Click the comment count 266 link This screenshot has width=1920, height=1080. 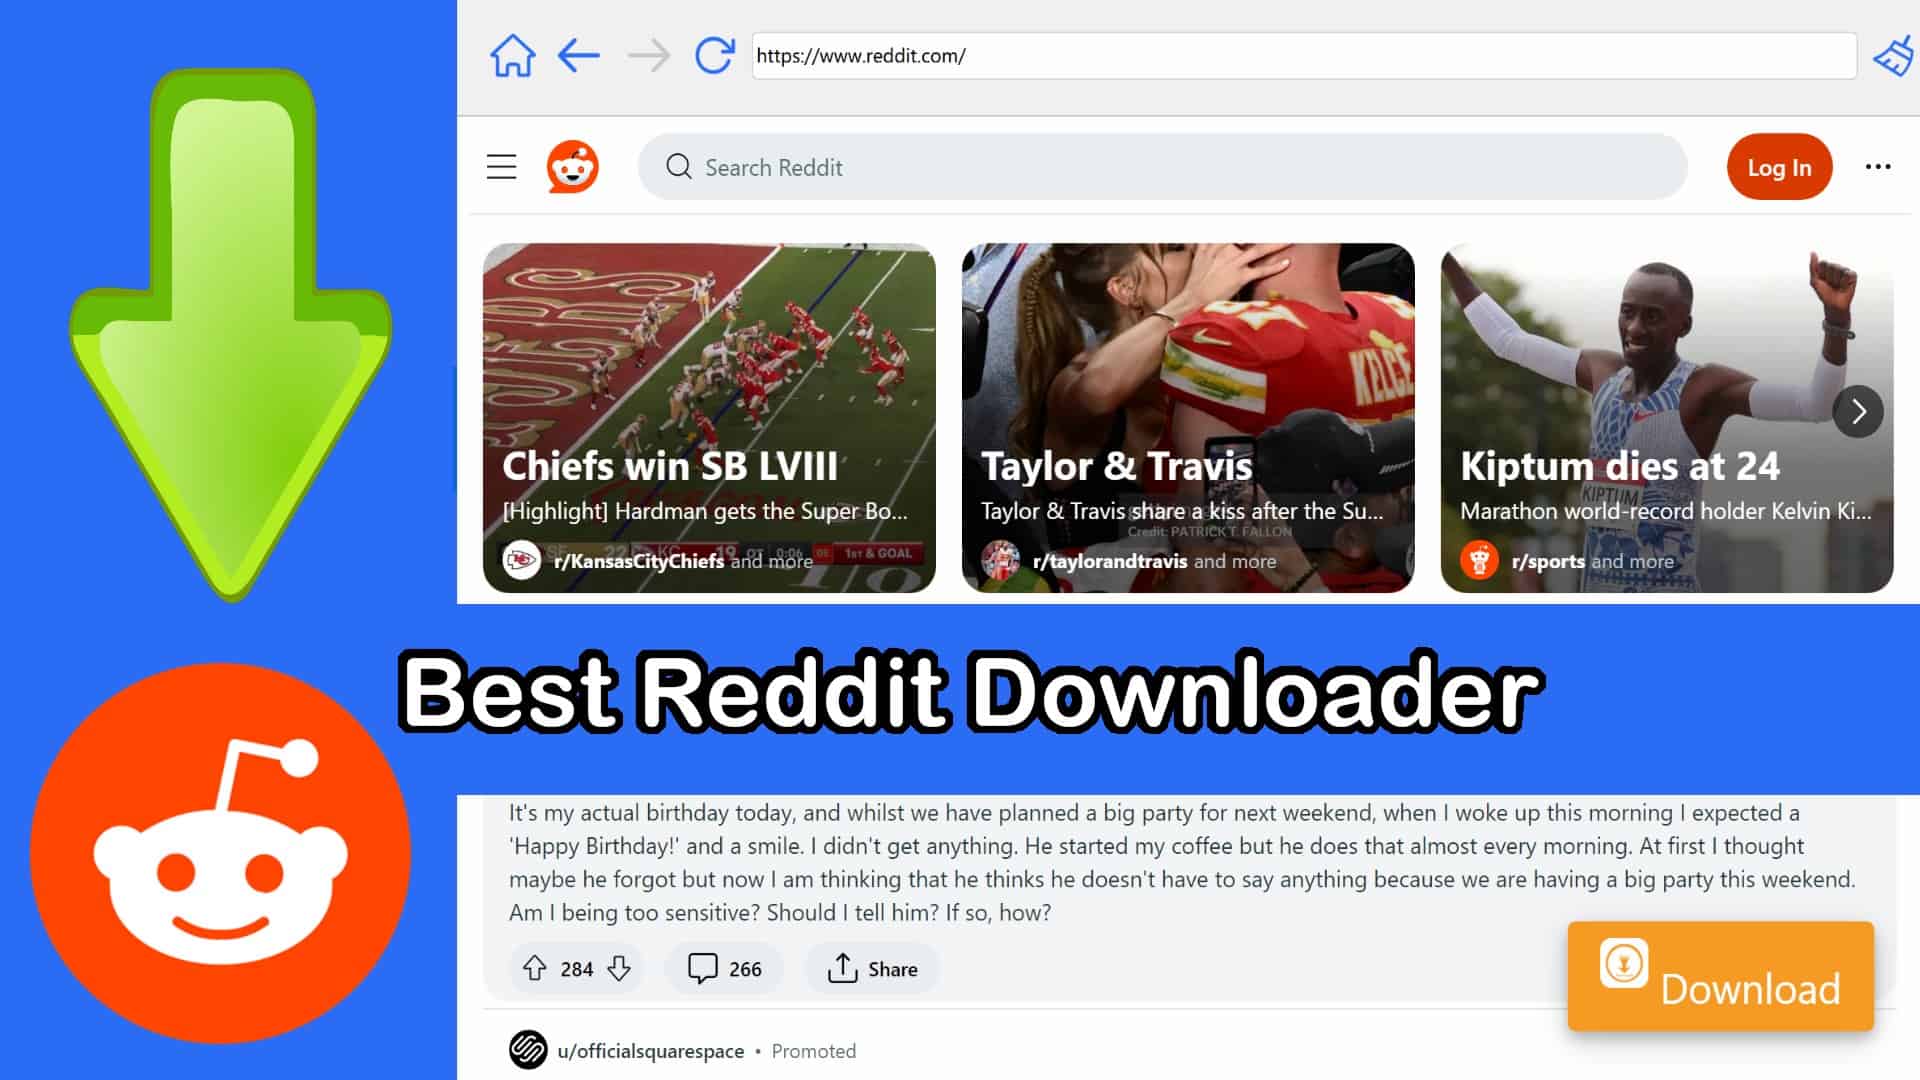click(725, 968)
